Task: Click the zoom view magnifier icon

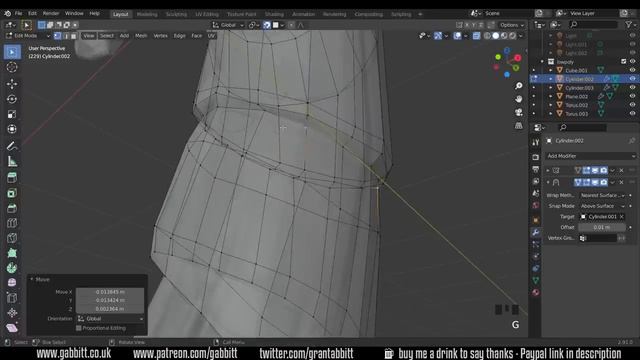Action: coord(518,86)
